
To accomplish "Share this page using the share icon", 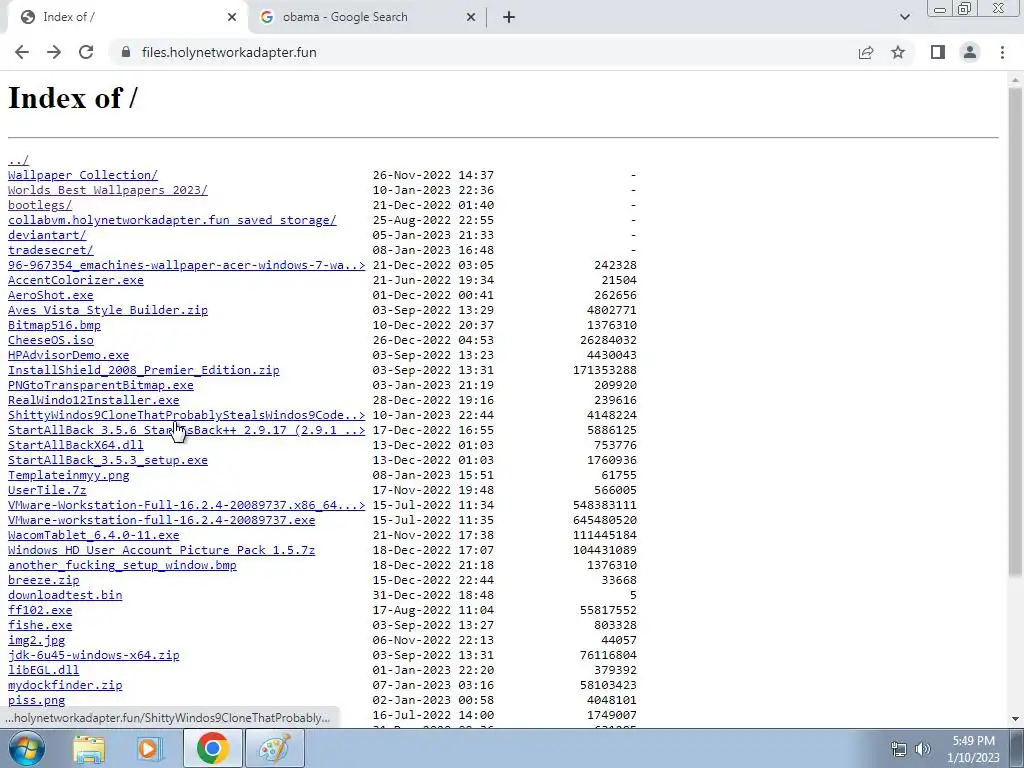I will (x=866, y=52).
